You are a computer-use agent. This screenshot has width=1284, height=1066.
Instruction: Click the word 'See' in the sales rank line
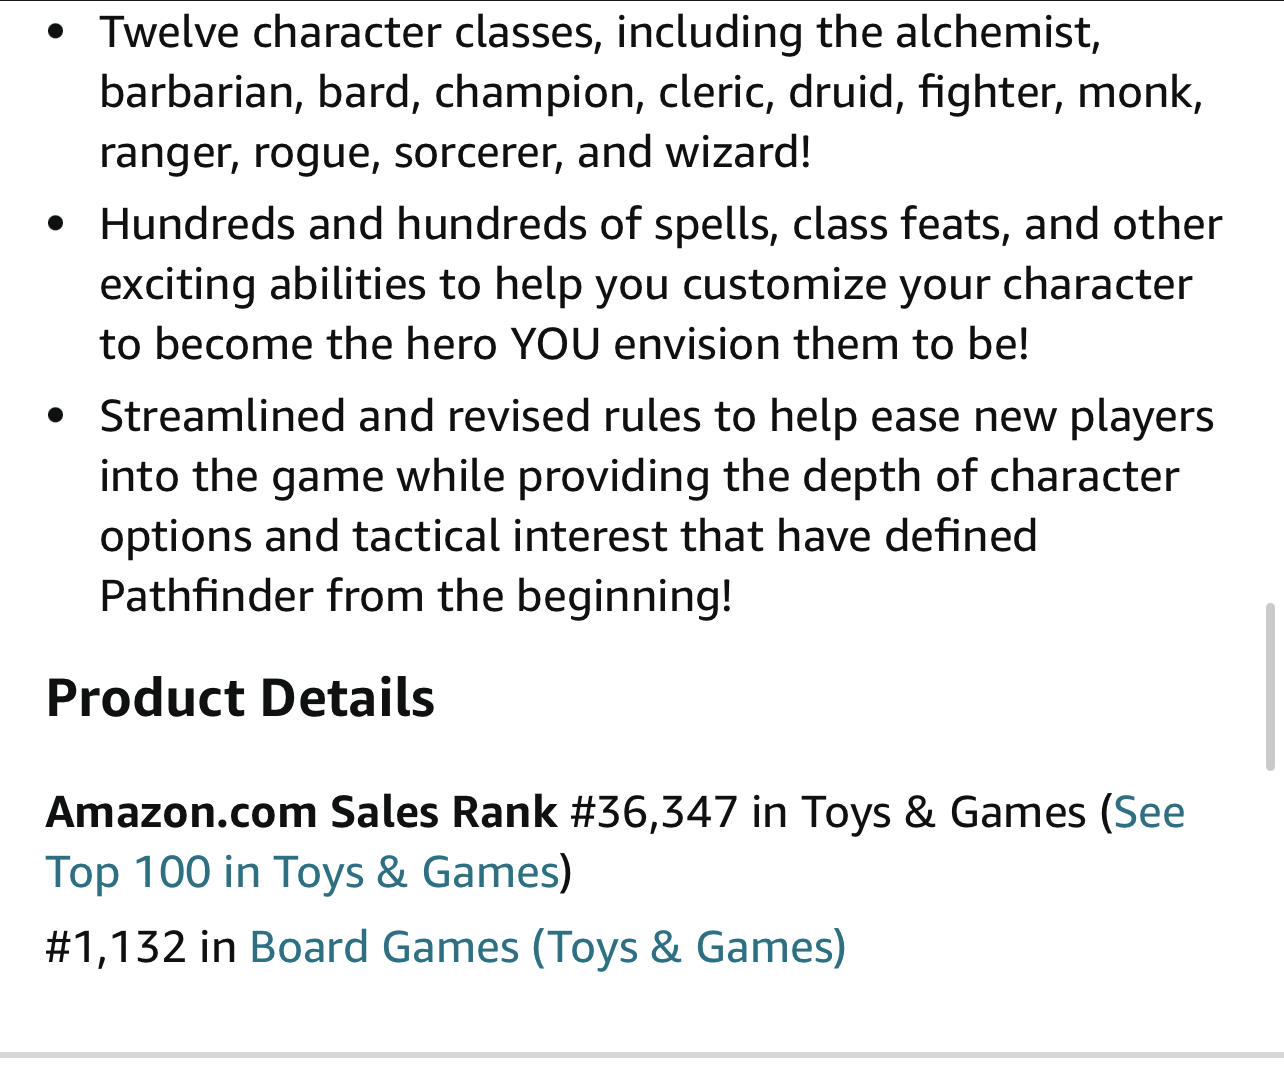1150,812
